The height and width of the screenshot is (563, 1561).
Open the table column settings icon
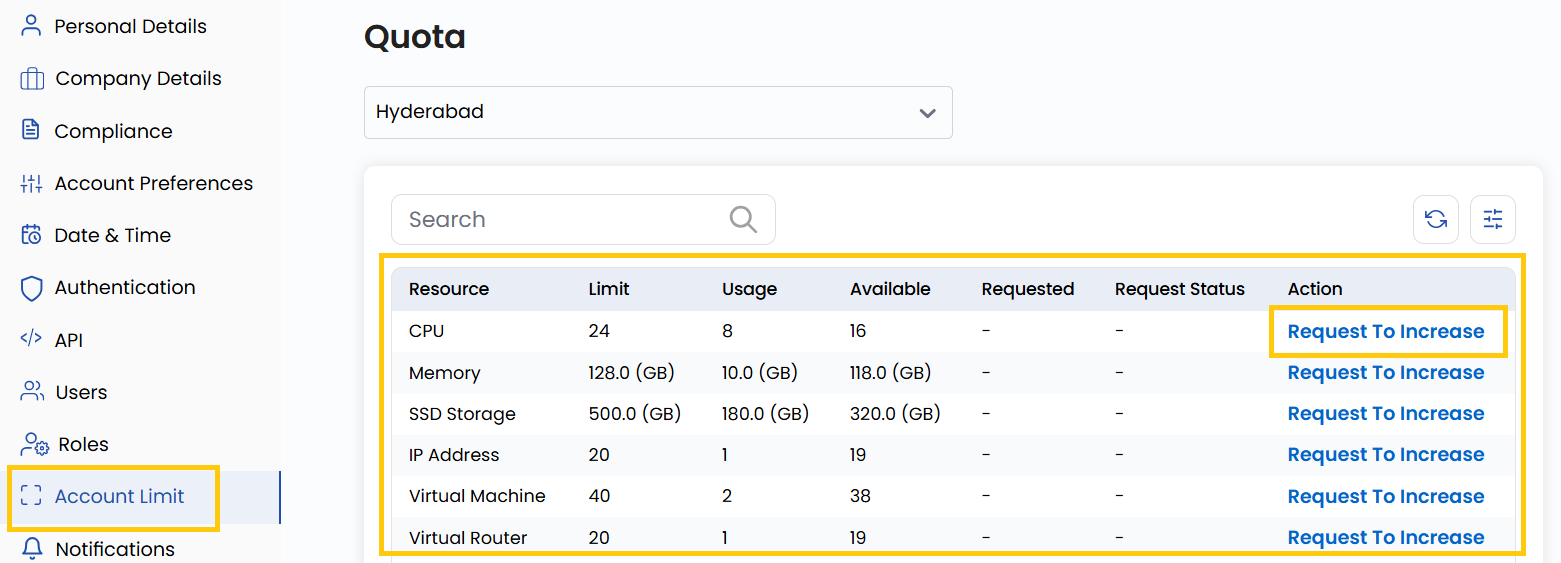point(1492,219)
